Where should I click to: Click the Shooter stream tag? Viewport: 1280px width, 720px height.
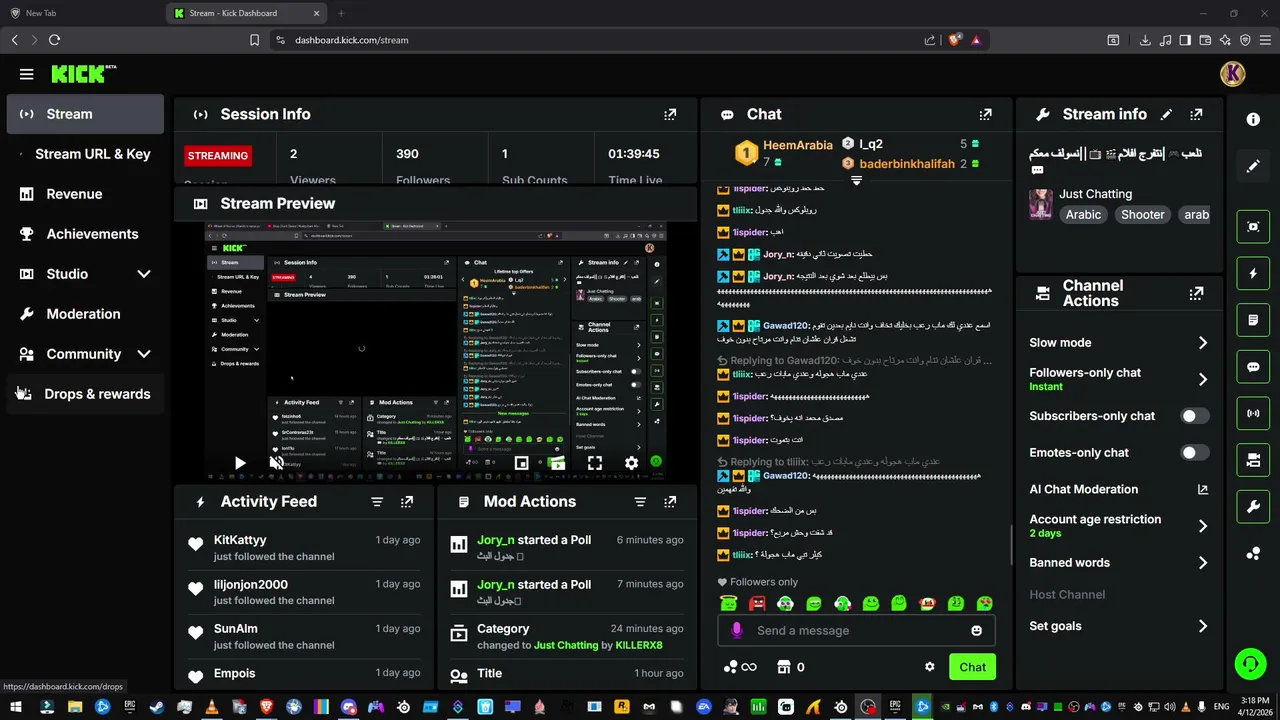pyautogui.click(x=1142, y=214)
